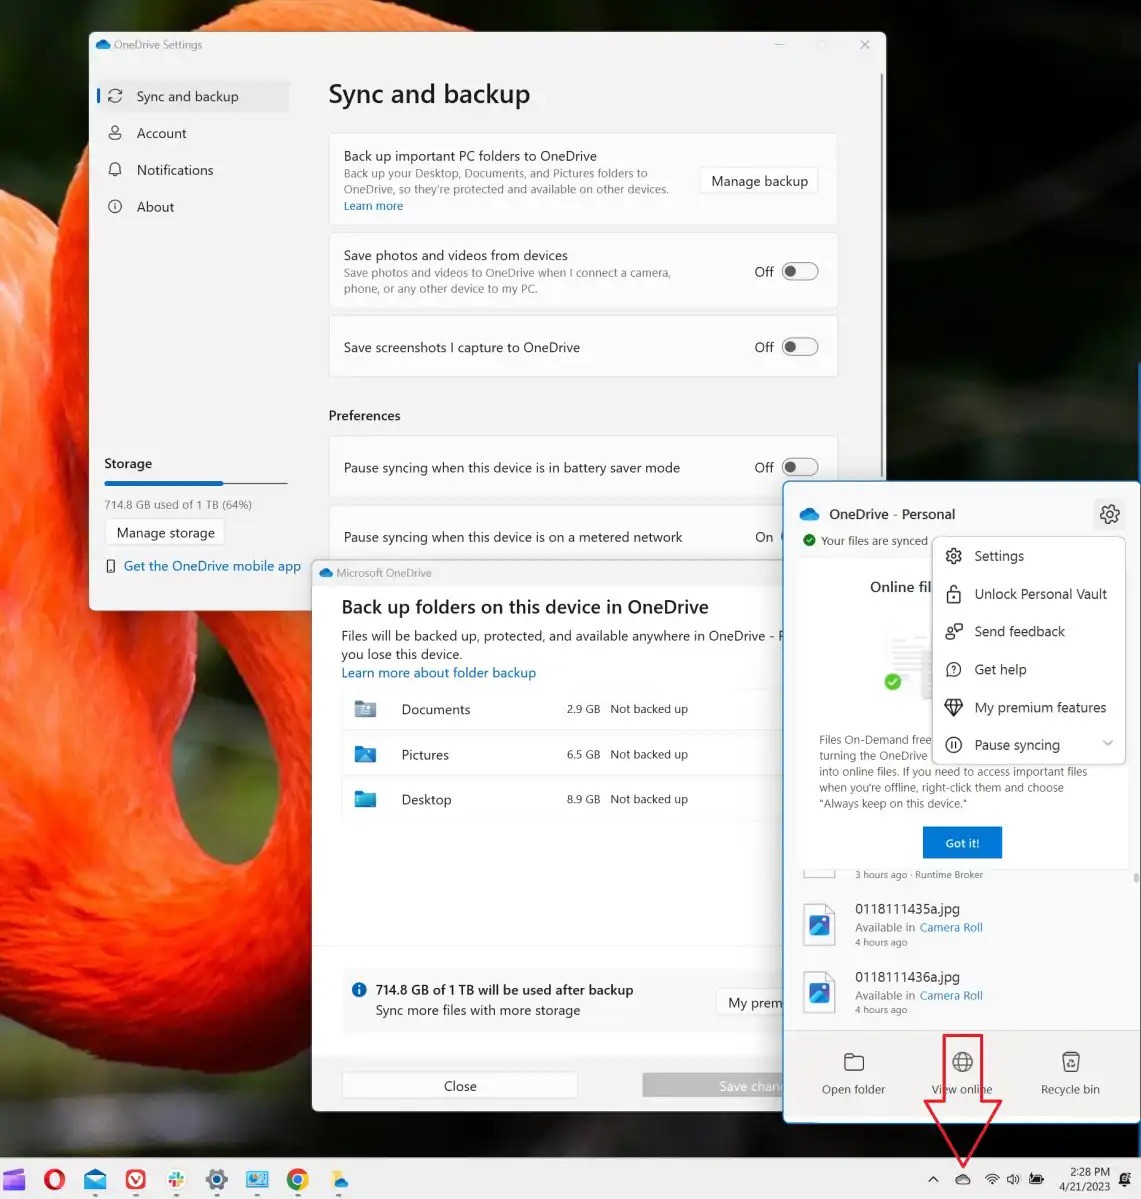Expand the Pause syncing chevron
The height and width of the screenshot is (1199, 1141).
tap(1107, 744)
